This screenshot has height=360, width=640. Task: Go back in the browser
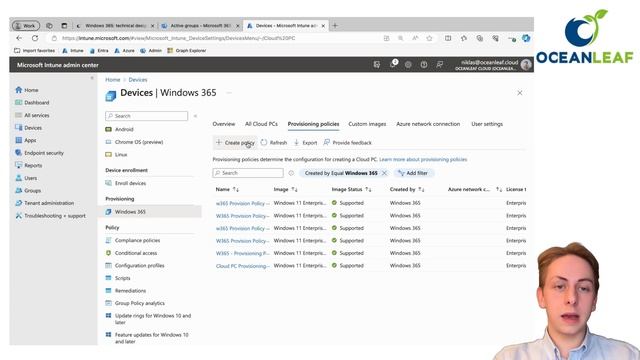19,38
